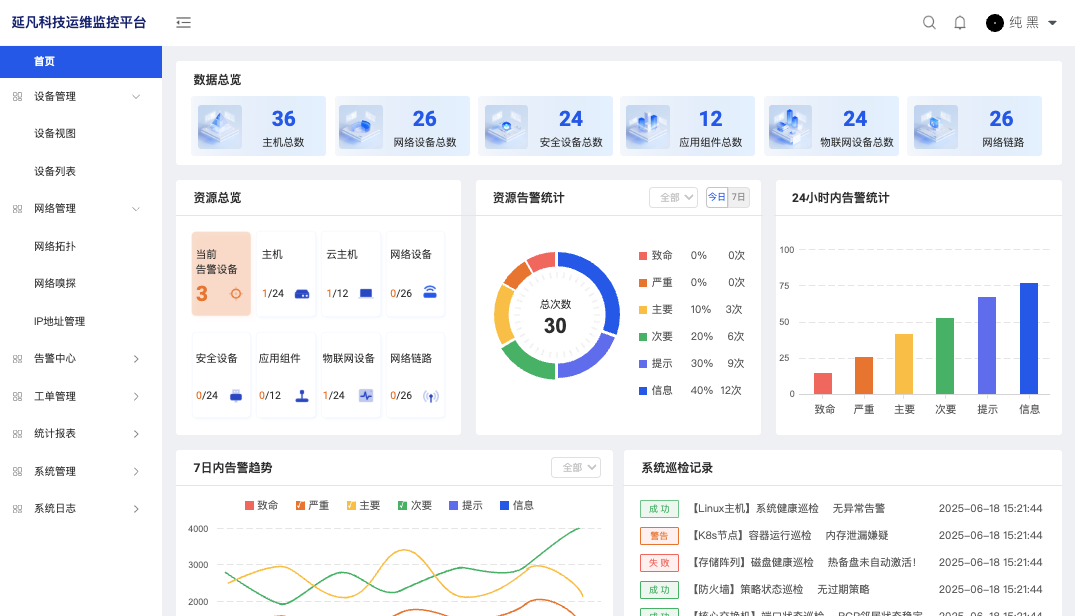Toggle 严重 series in 7日内告警趋势 legend
The width and height of the screenshot is (1075, 616).
tap(312, 506)
